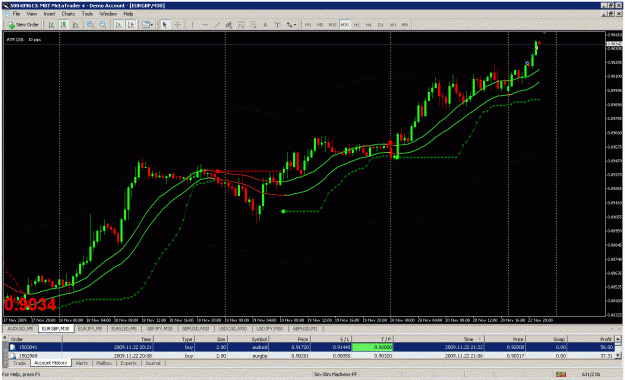Switch timeframe to M5

[320, 25]
